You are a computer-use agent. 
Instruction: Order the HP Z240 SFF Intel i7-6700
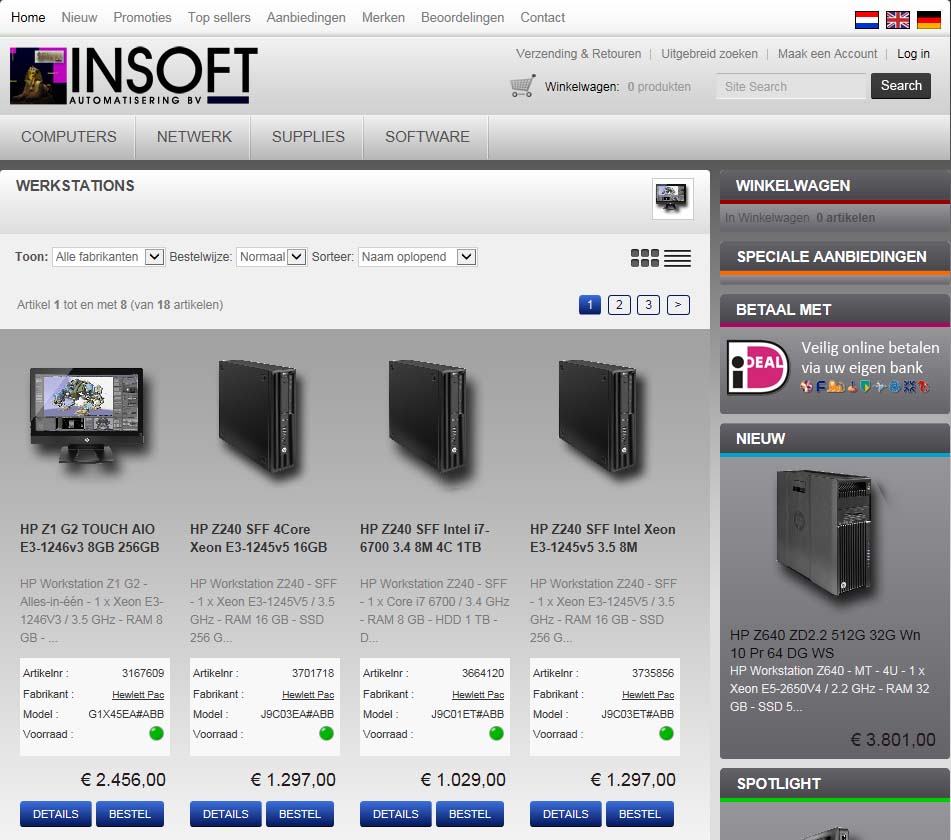click(x=469, y=814)
